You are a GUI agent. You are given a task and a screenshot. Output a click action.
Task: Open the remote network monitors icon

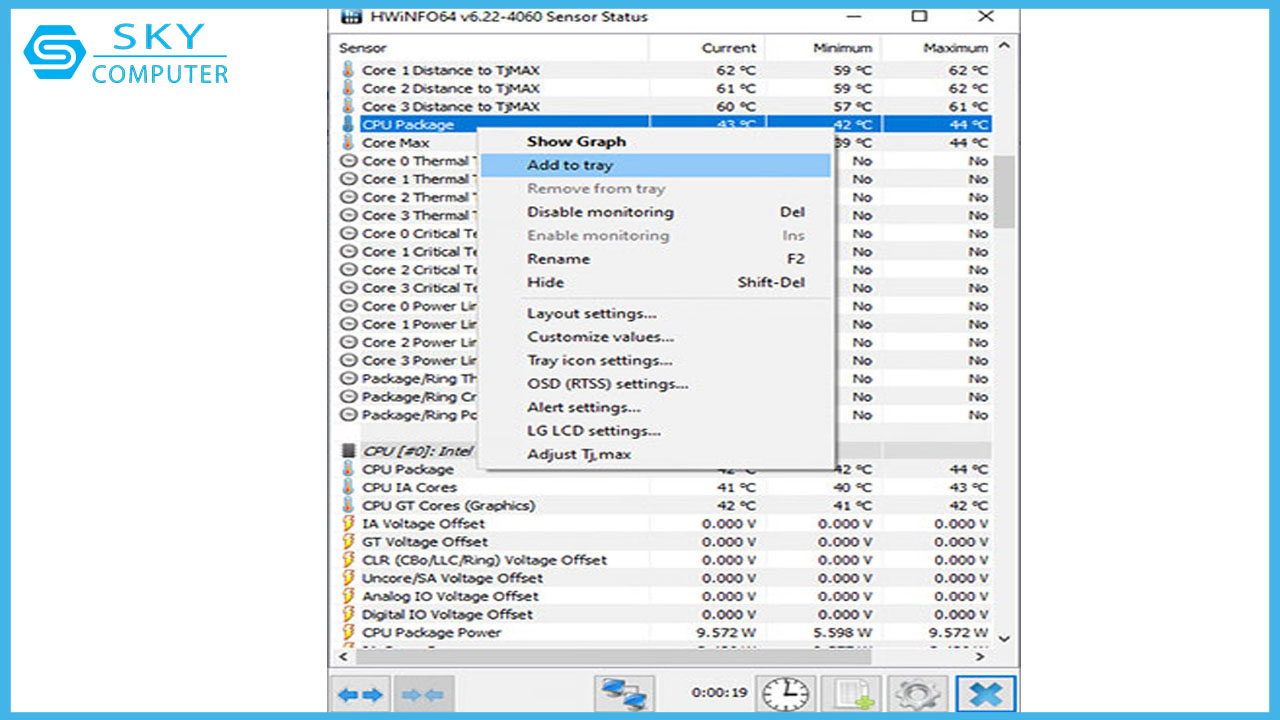[623, 694]
